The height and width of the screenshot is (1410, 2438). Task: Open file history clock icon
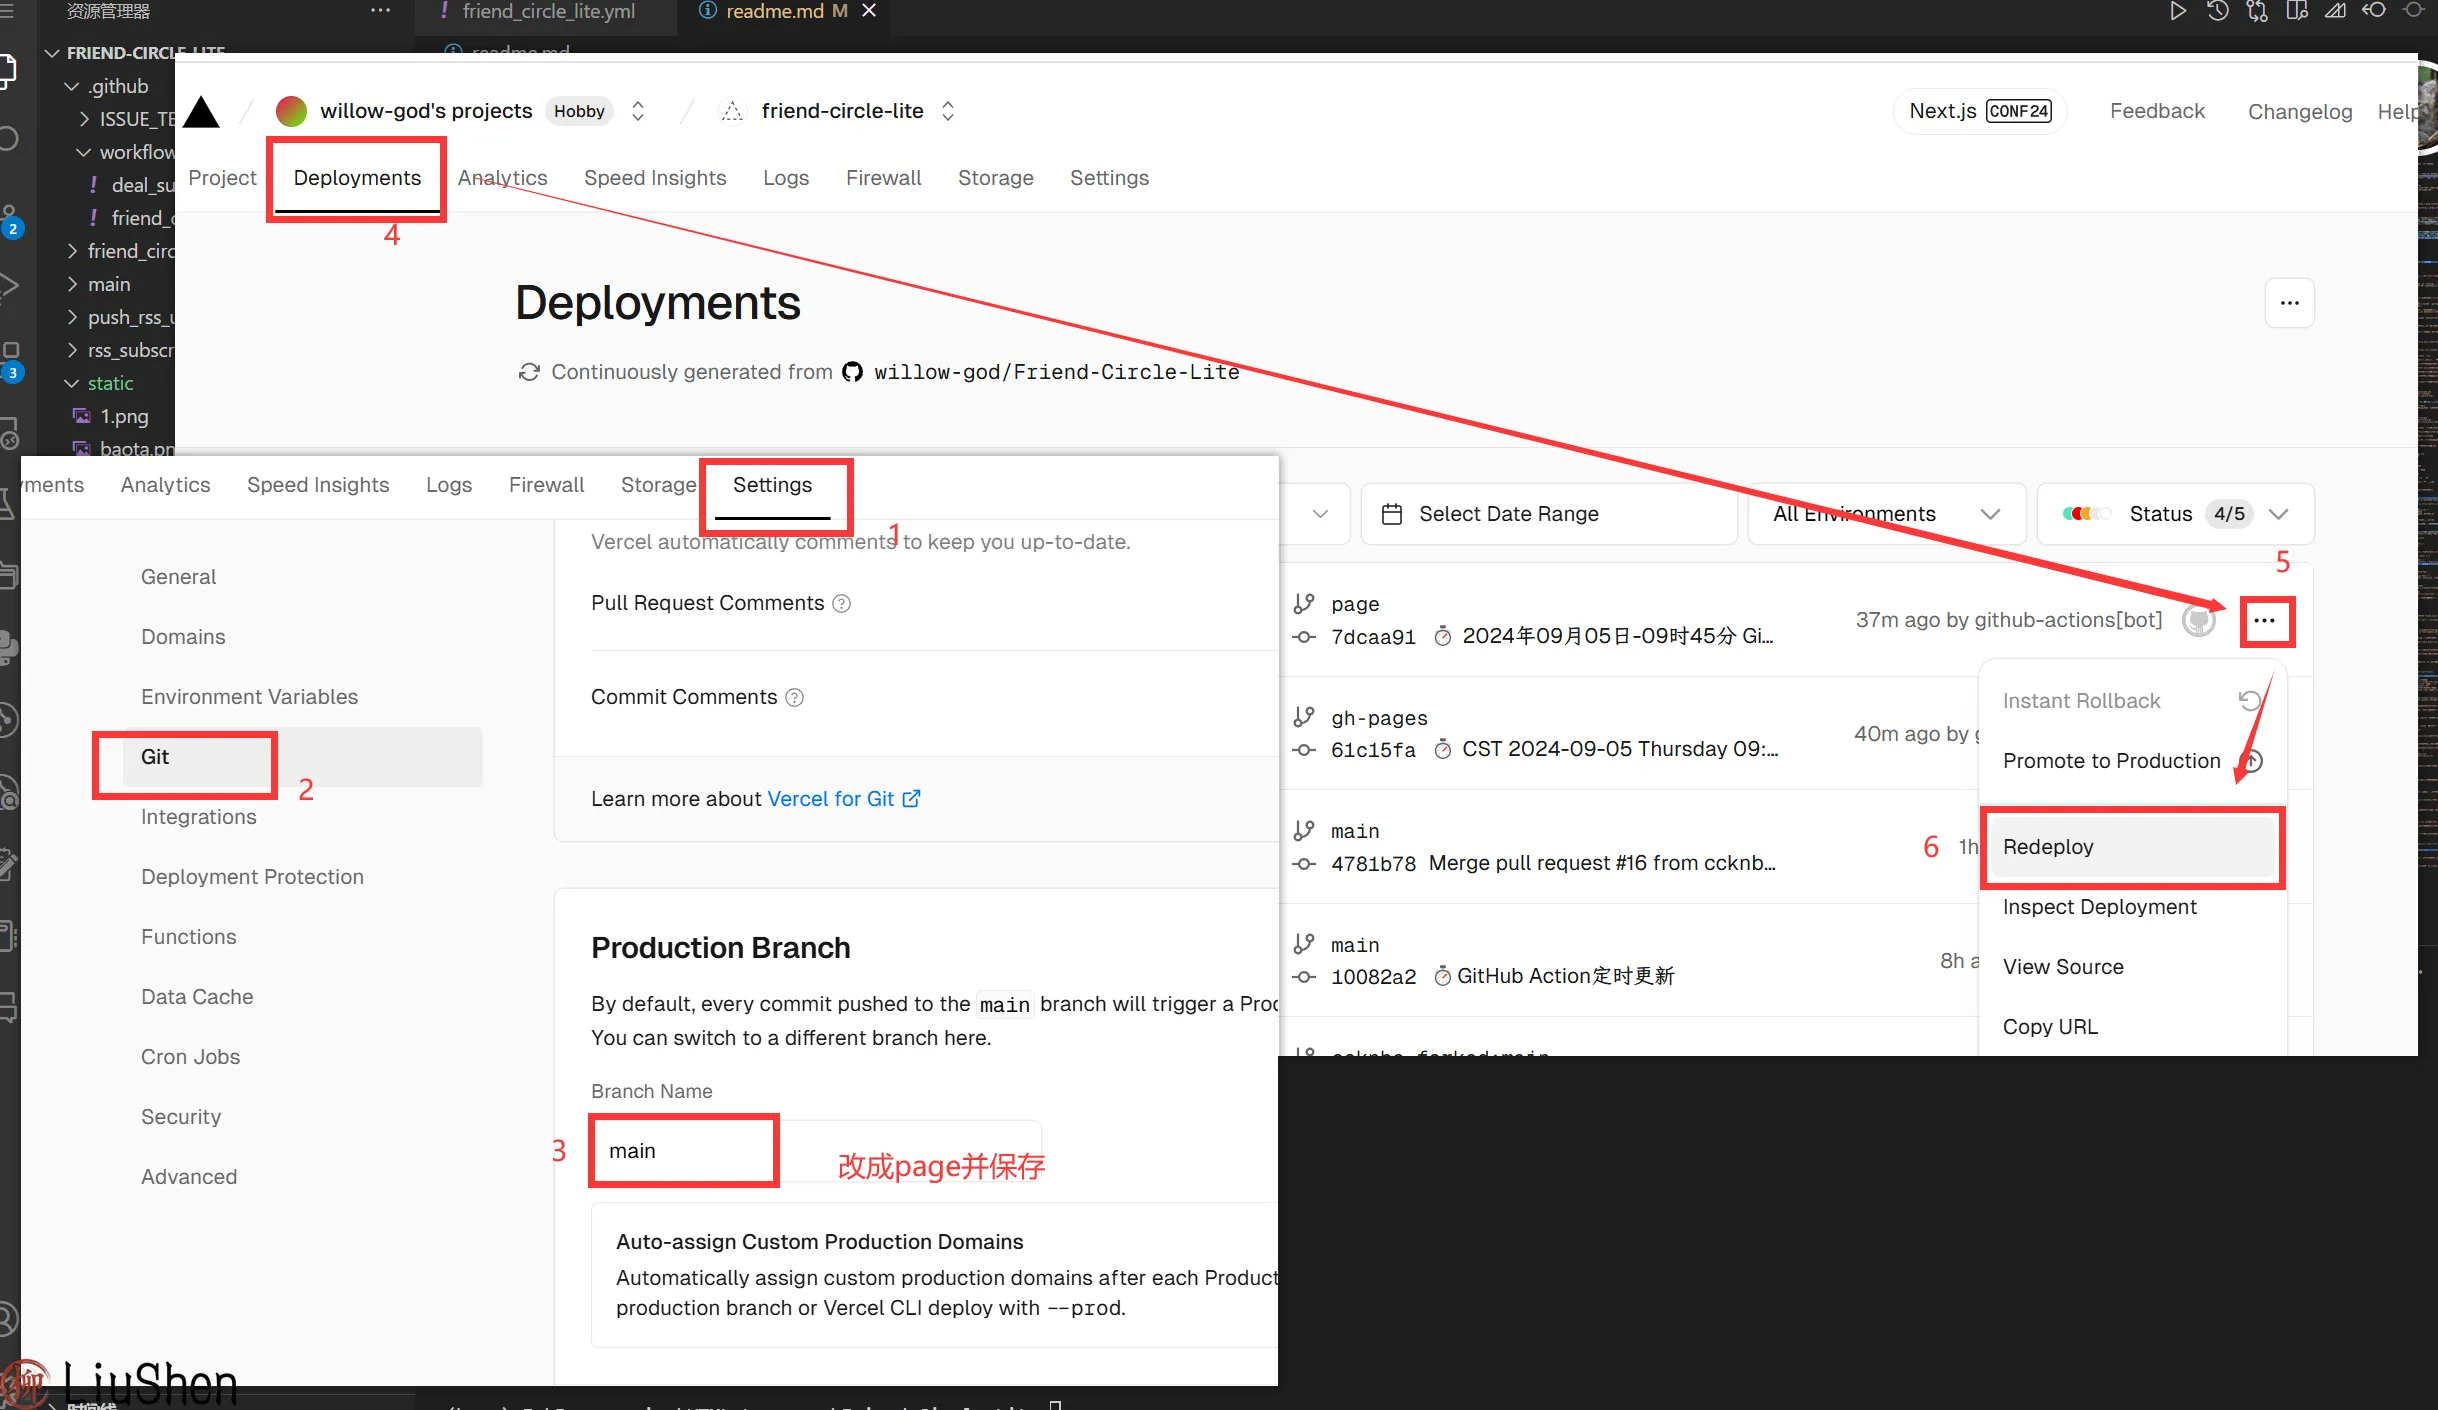[x=2217, y=11]
